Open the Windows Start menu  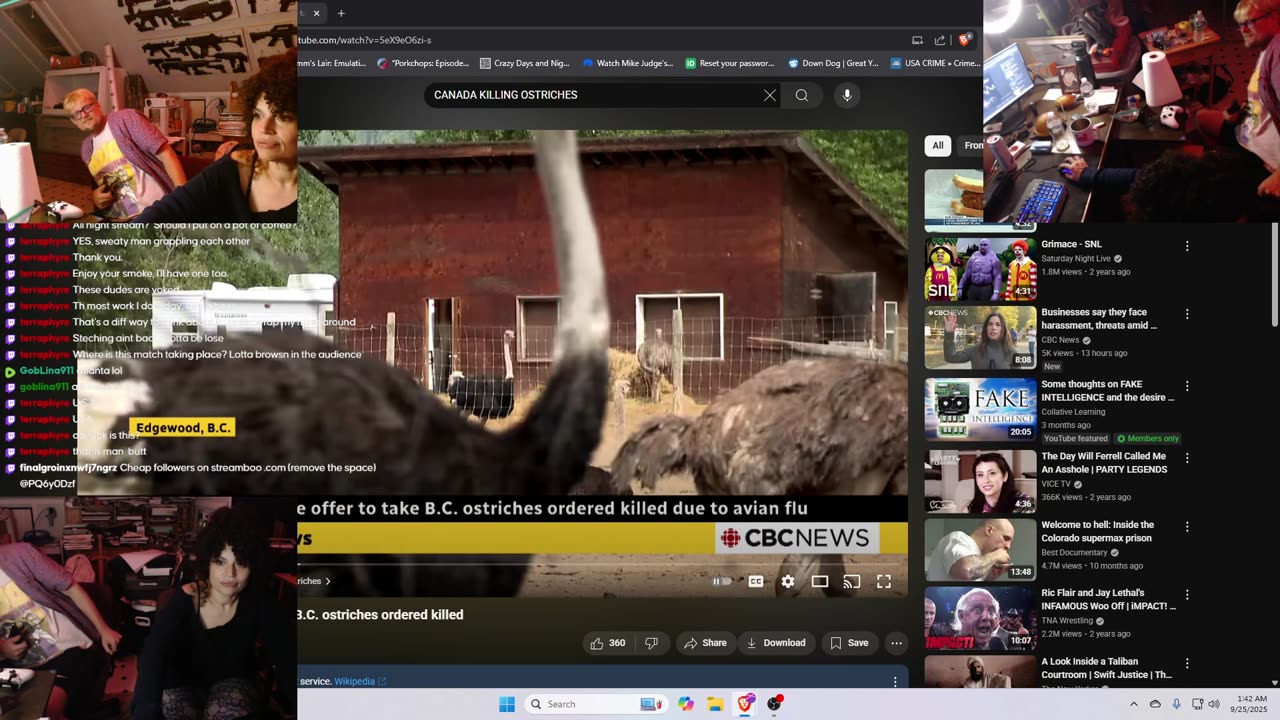click(507, 704)
